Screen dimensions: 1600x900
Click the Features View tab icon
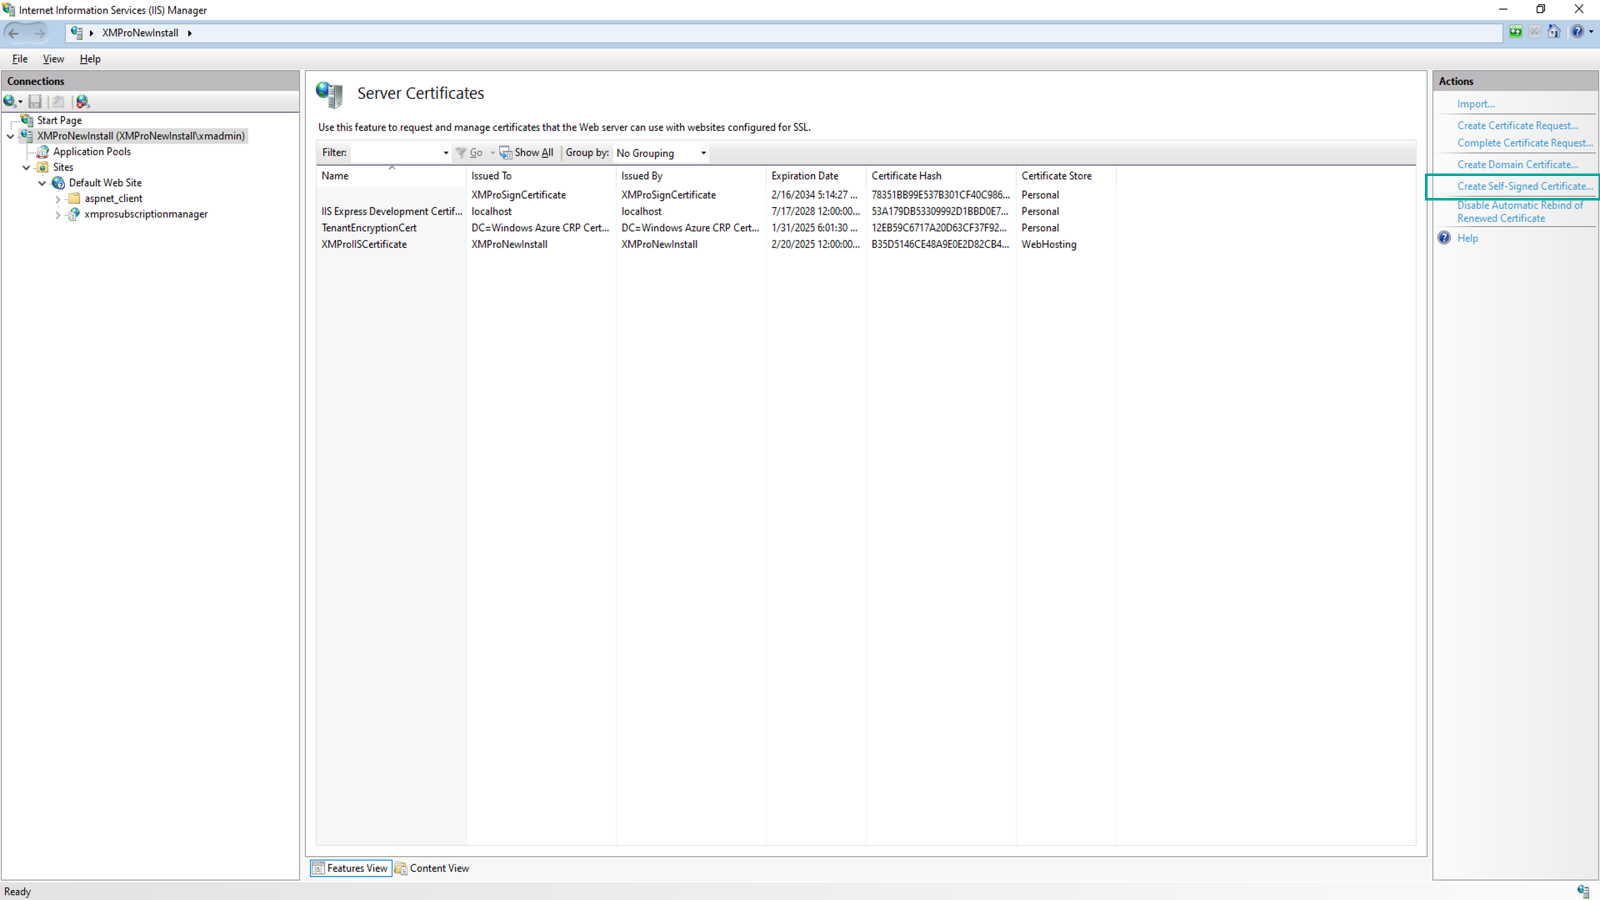click(318, 868)
